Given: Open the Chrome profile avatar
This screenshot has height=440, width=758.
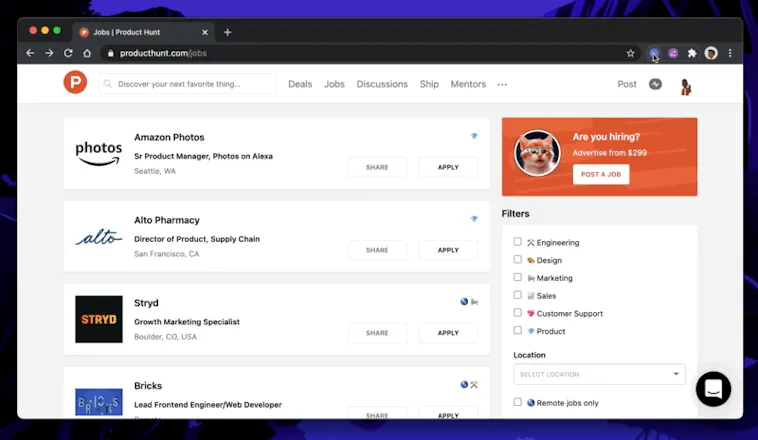Looking at the screenshot, I should coord(711,53).
